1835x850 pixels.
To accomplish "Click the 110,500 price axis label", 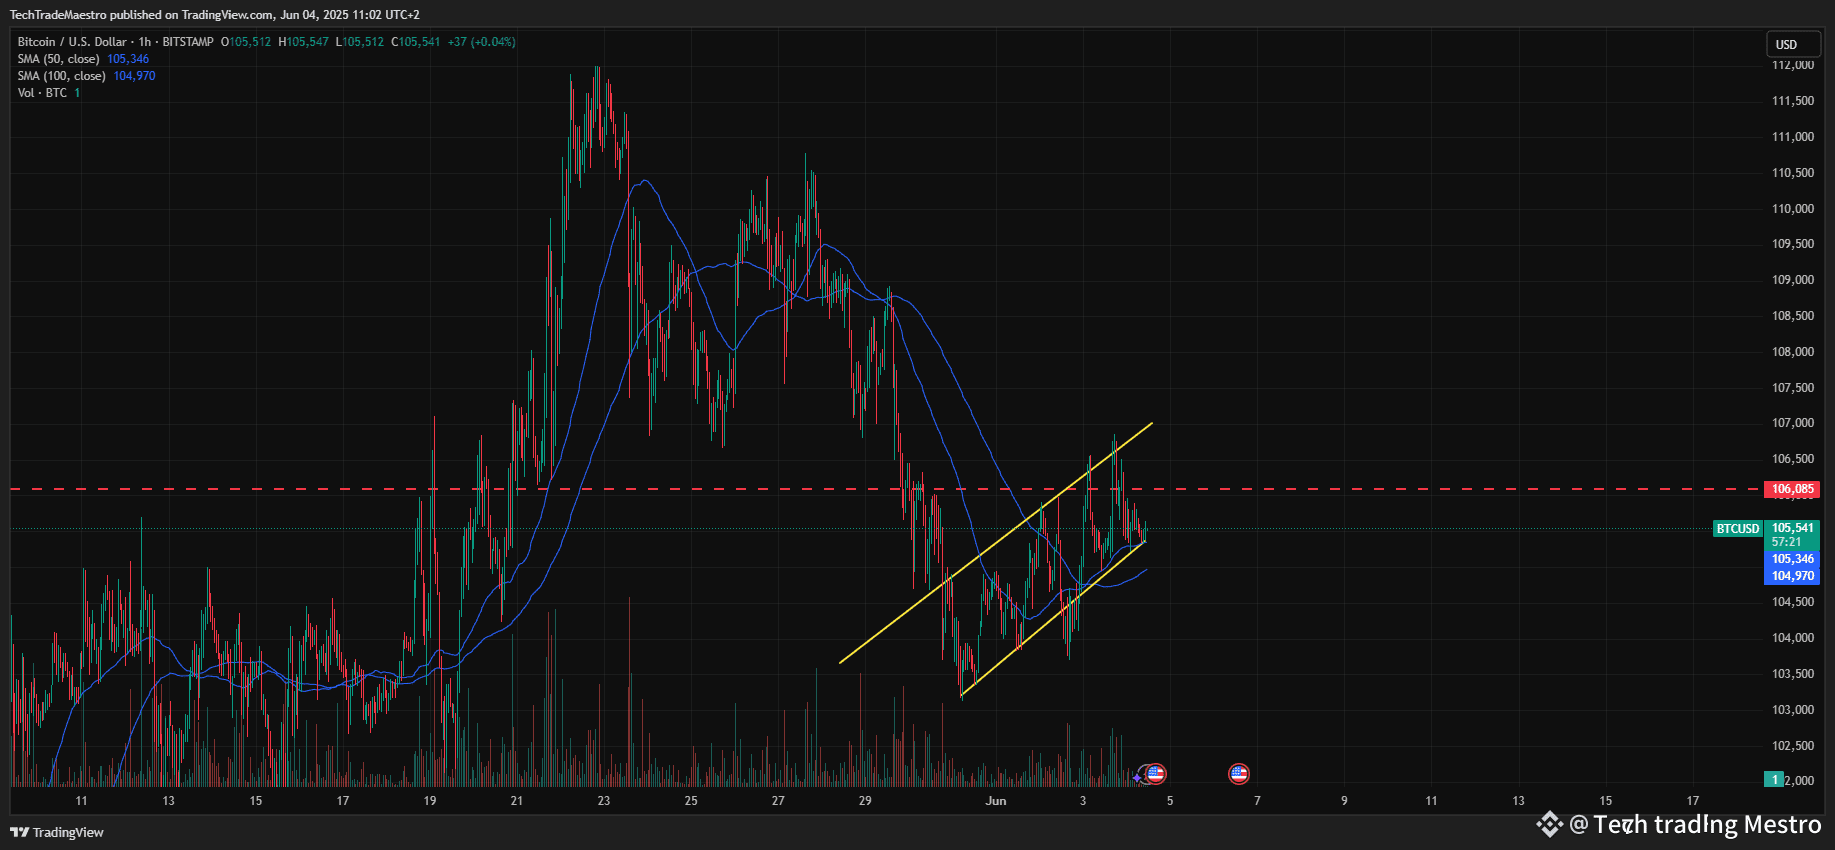I will click(x=1793, y=173).
